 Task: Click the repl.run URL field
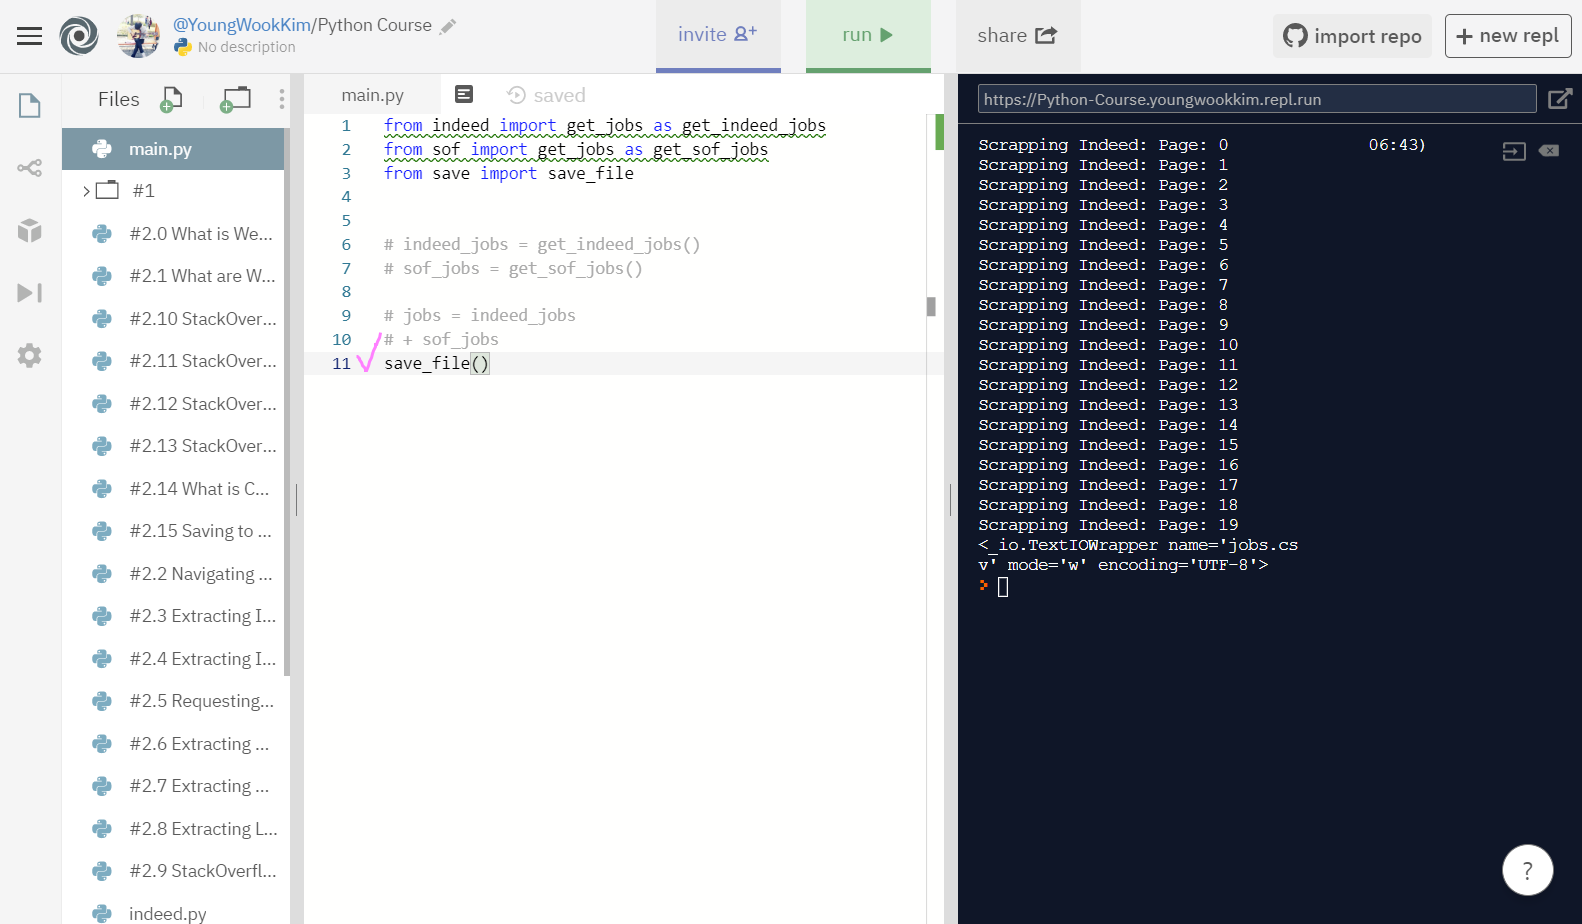1257,99
